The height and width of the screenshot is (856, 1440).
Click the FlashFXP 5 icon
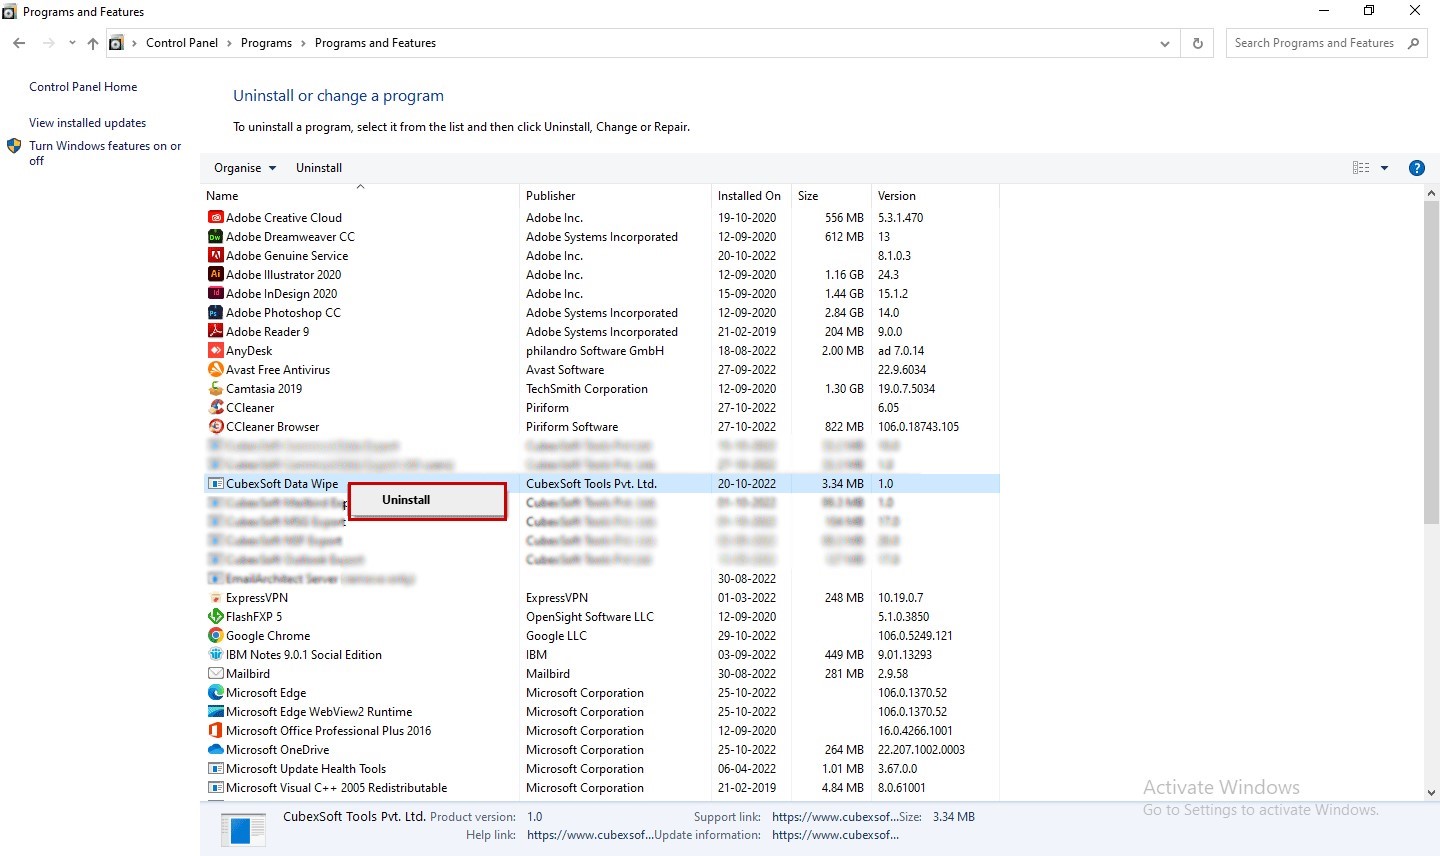pos(215,616)
